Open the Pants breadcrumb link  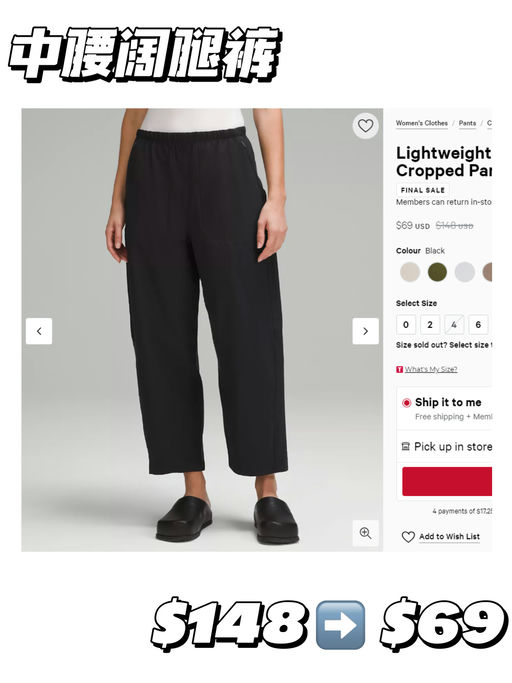[467, 123]
